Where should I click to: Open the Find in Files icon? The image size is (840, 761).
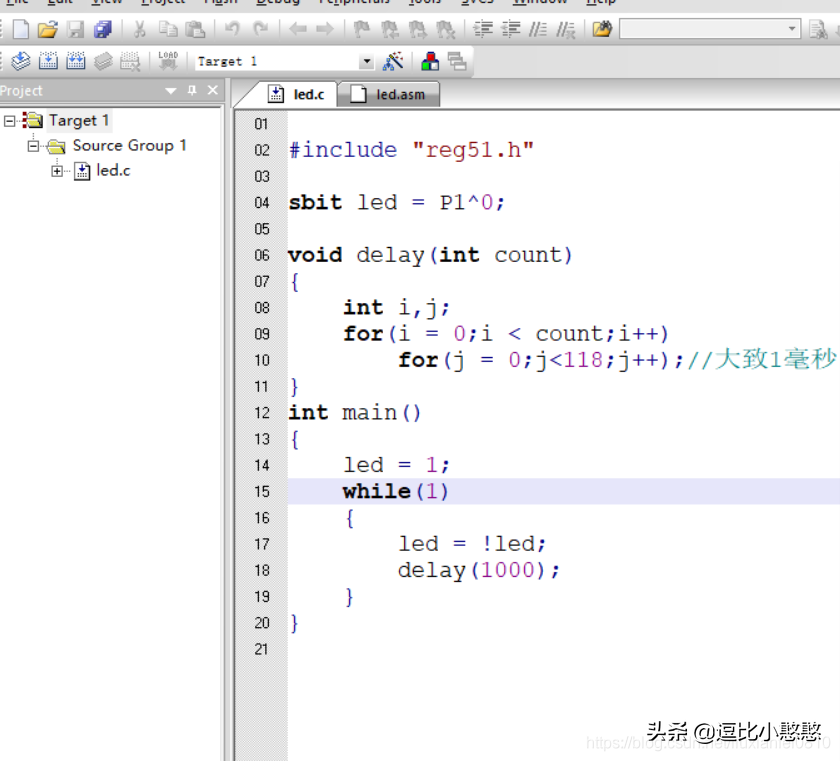(602, 29)
